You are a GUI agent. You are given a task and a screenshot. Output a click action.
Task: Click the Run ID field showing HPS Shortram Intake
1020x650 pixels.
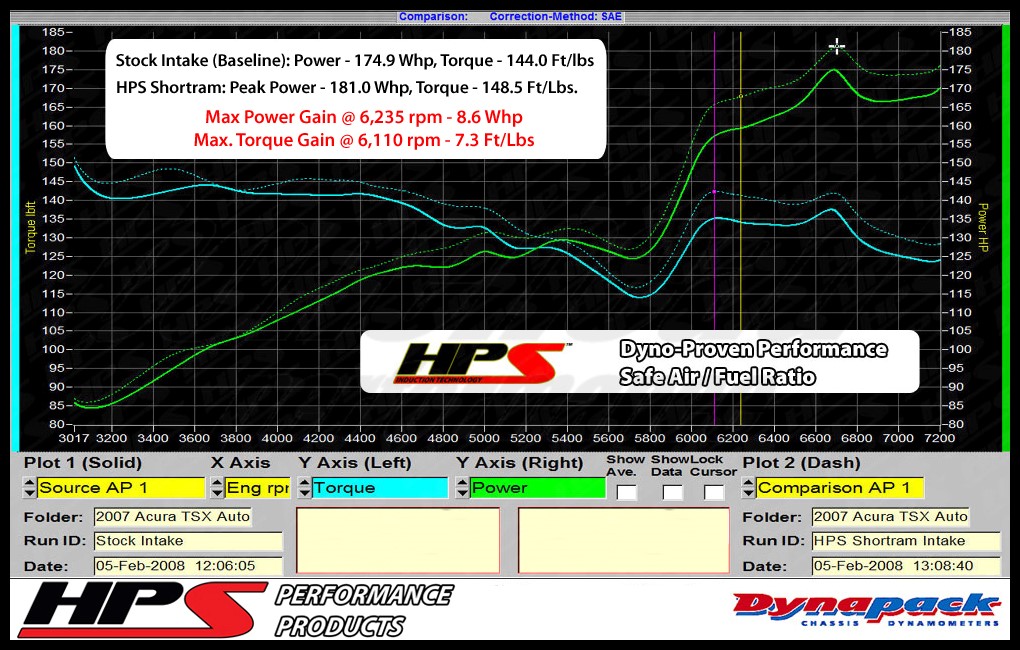click(x=906, y=541)
